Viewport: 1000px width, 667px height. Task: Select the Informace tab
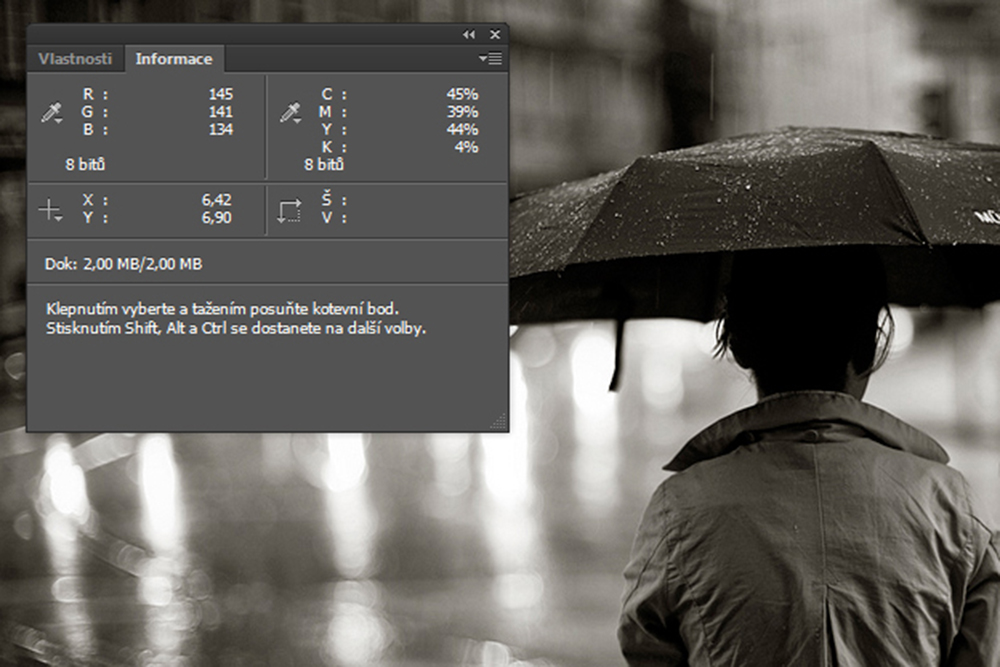click(x=174, y=59)
